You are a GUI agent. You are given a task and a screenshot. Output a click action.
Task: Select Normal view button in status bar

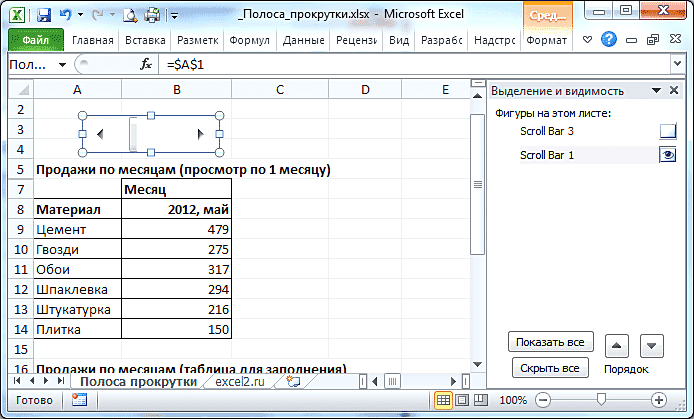click(445, 400)
